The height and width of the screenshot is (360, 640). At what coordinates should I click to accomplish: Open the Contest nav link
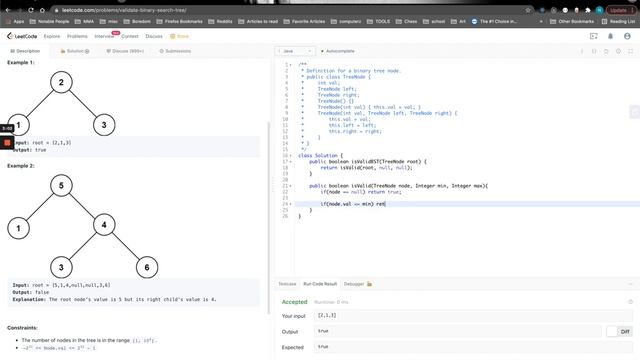[x=130, y=36]
